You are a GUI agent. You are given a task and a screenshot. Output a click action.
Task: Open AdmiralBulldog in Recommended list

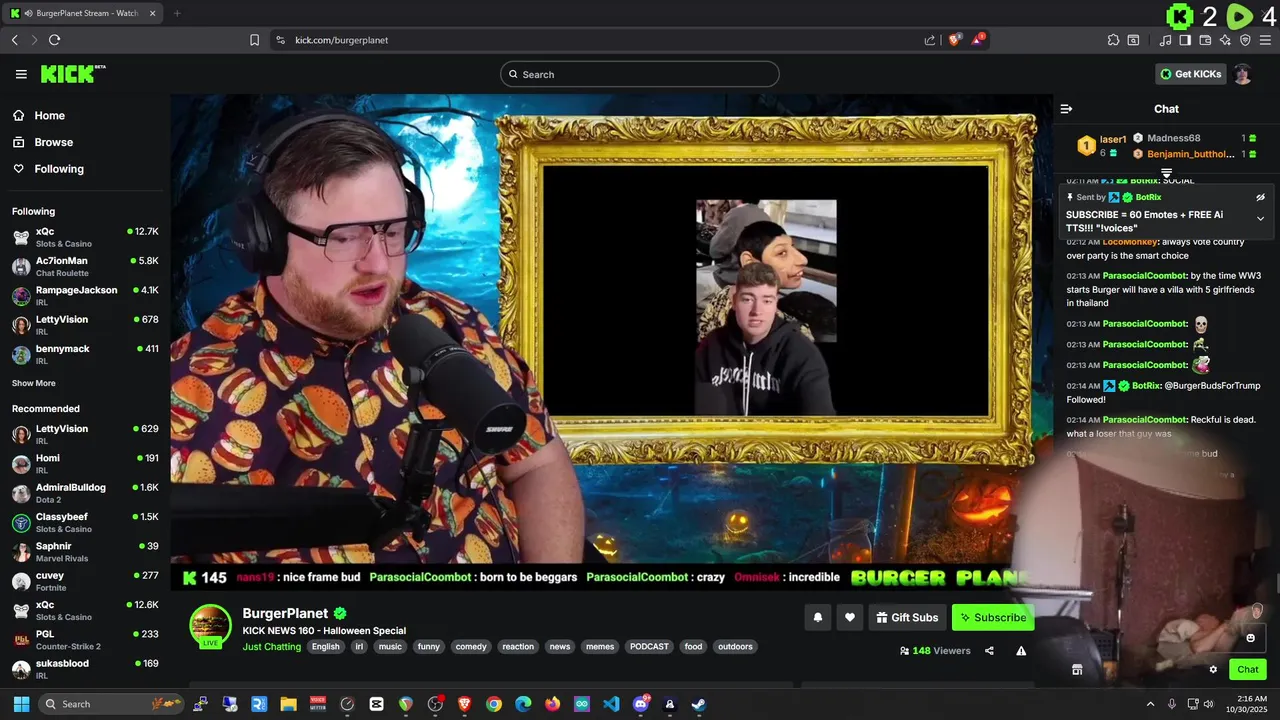(85, 493)
